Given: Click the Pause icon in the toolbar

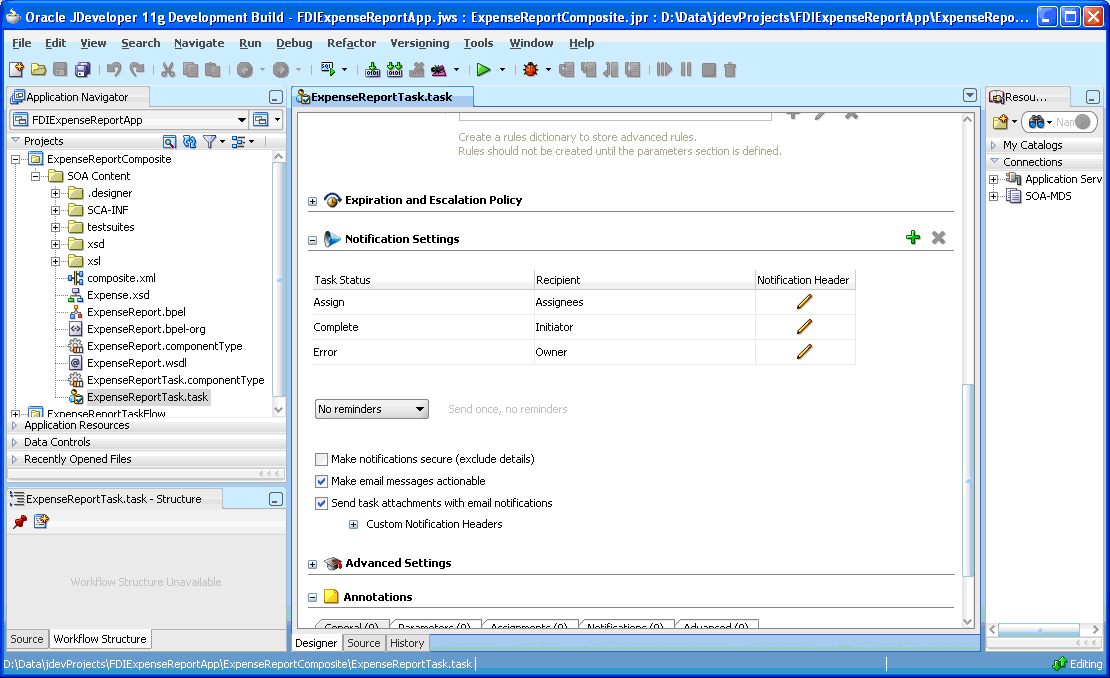Looking at the screenshot, I should tap(686, 69).
